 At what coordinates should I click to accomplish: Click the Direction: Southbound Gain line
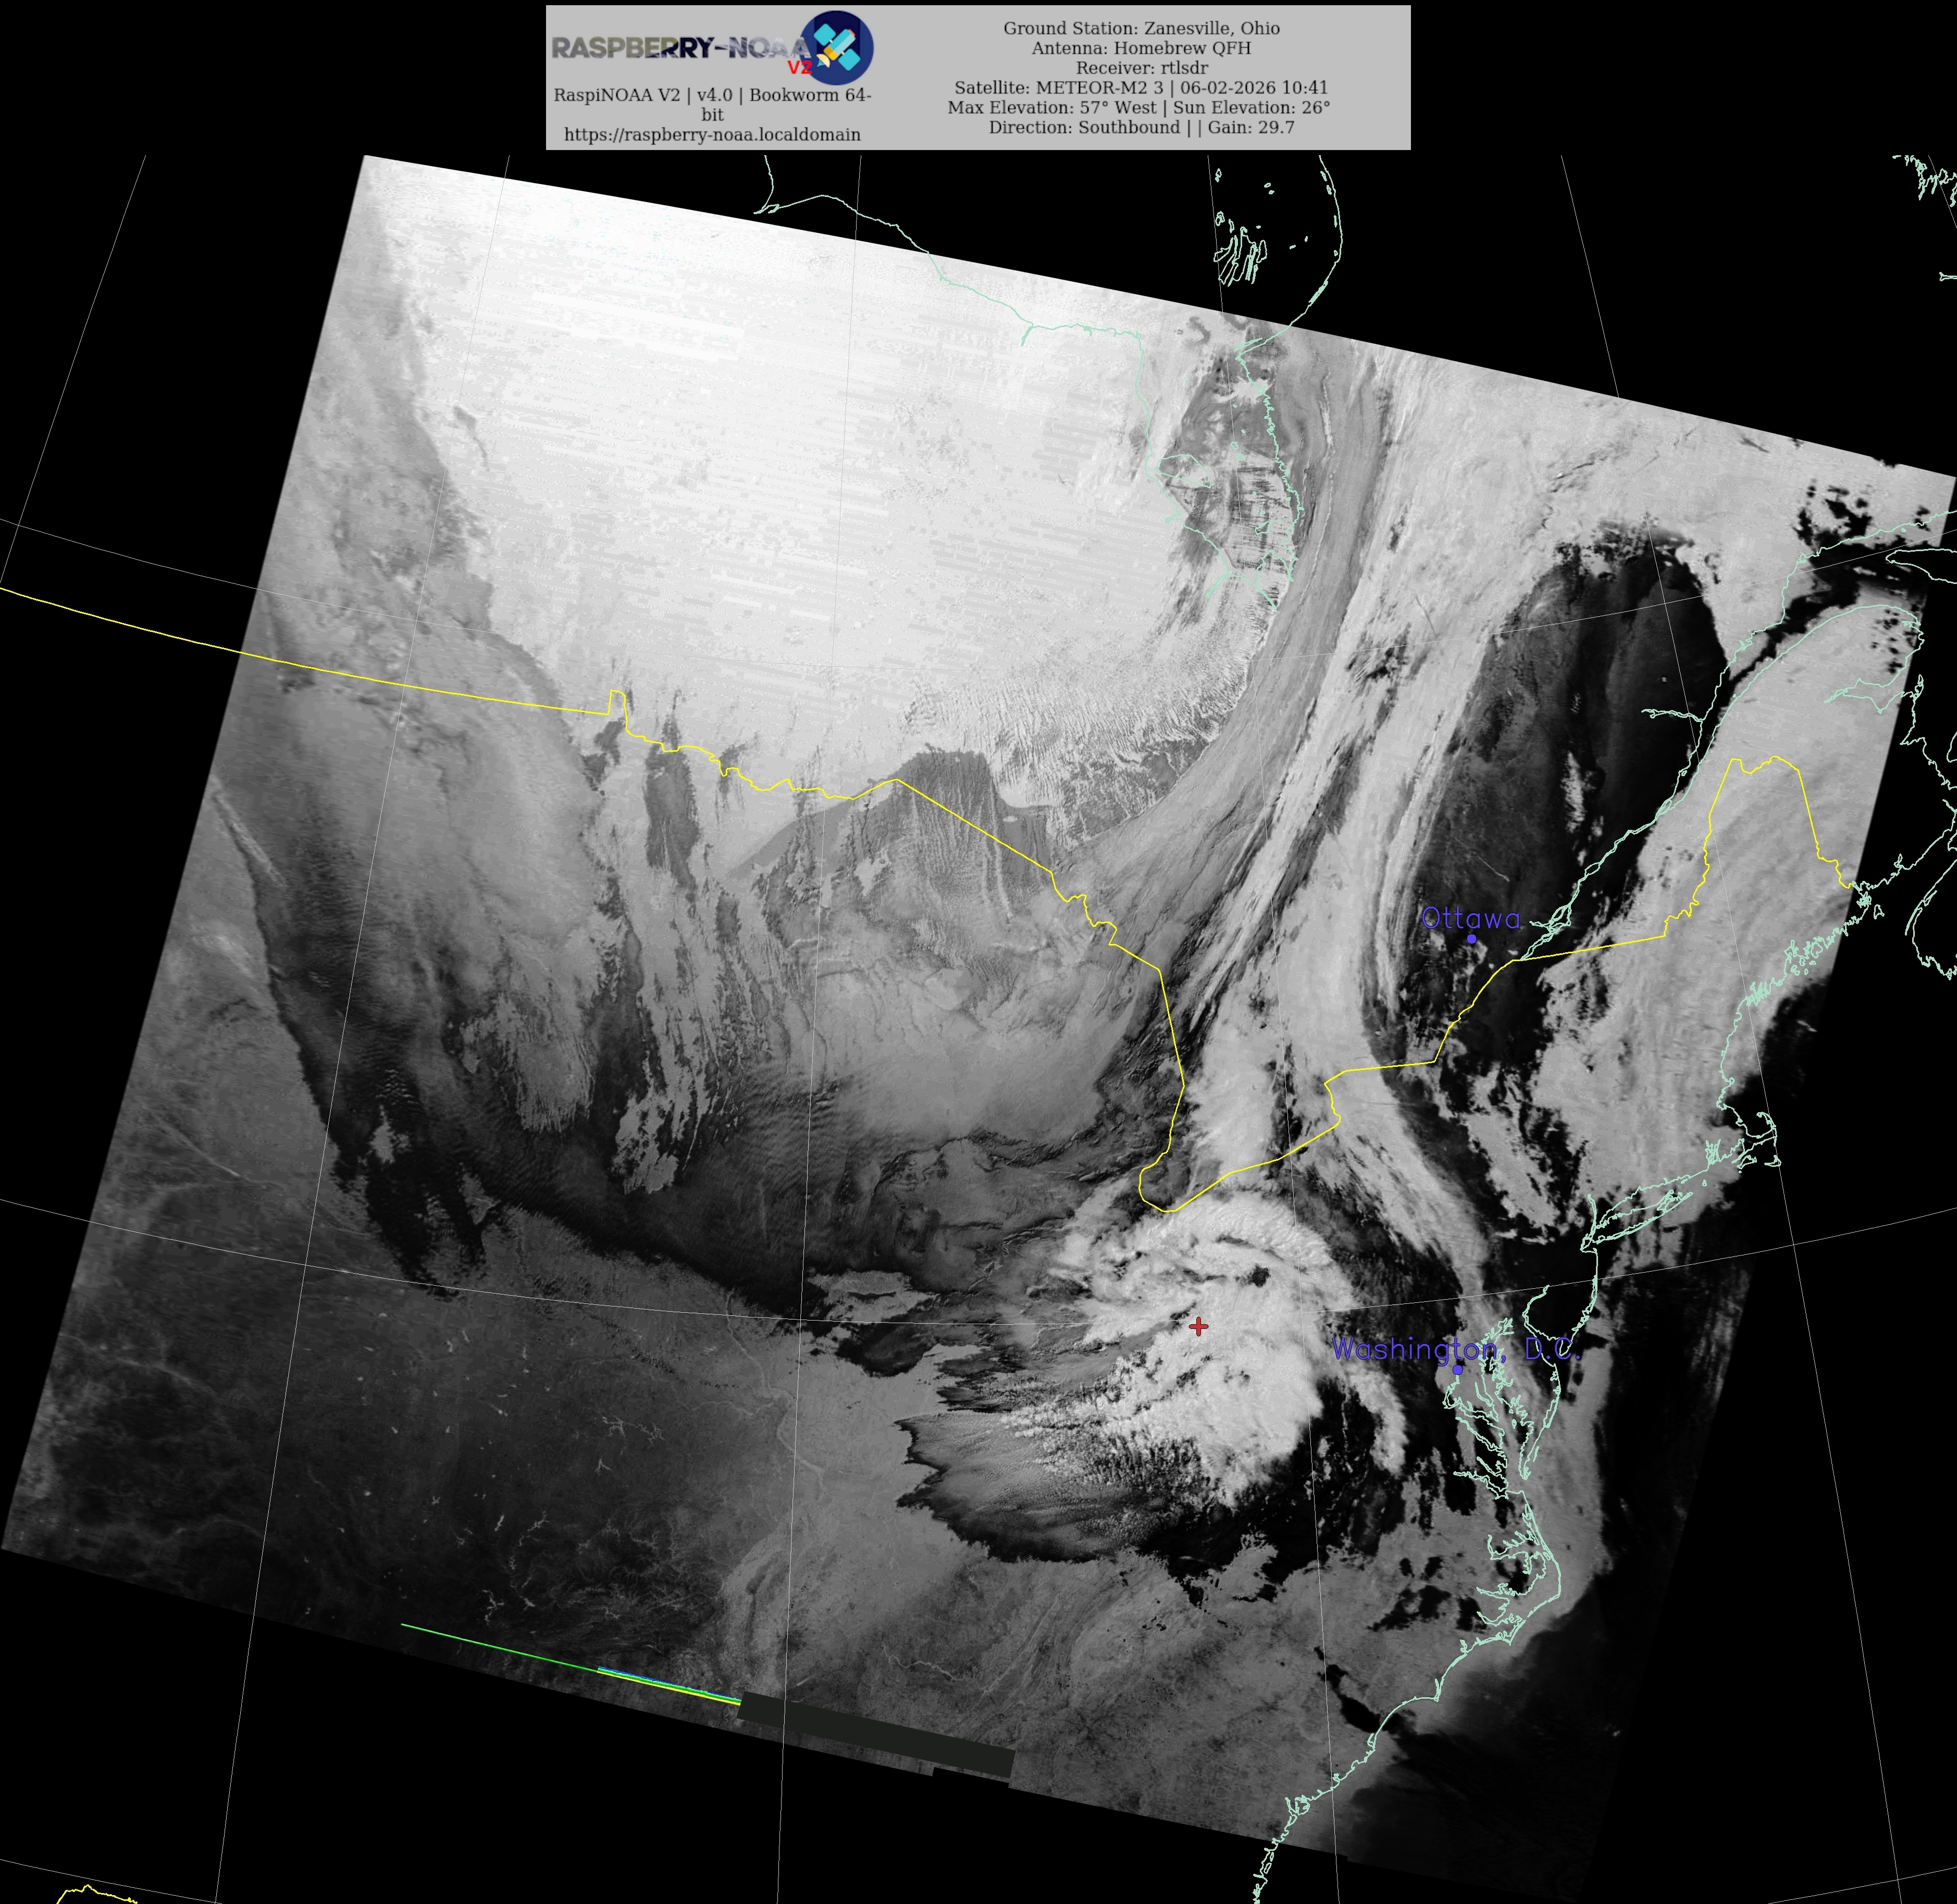1141,128
